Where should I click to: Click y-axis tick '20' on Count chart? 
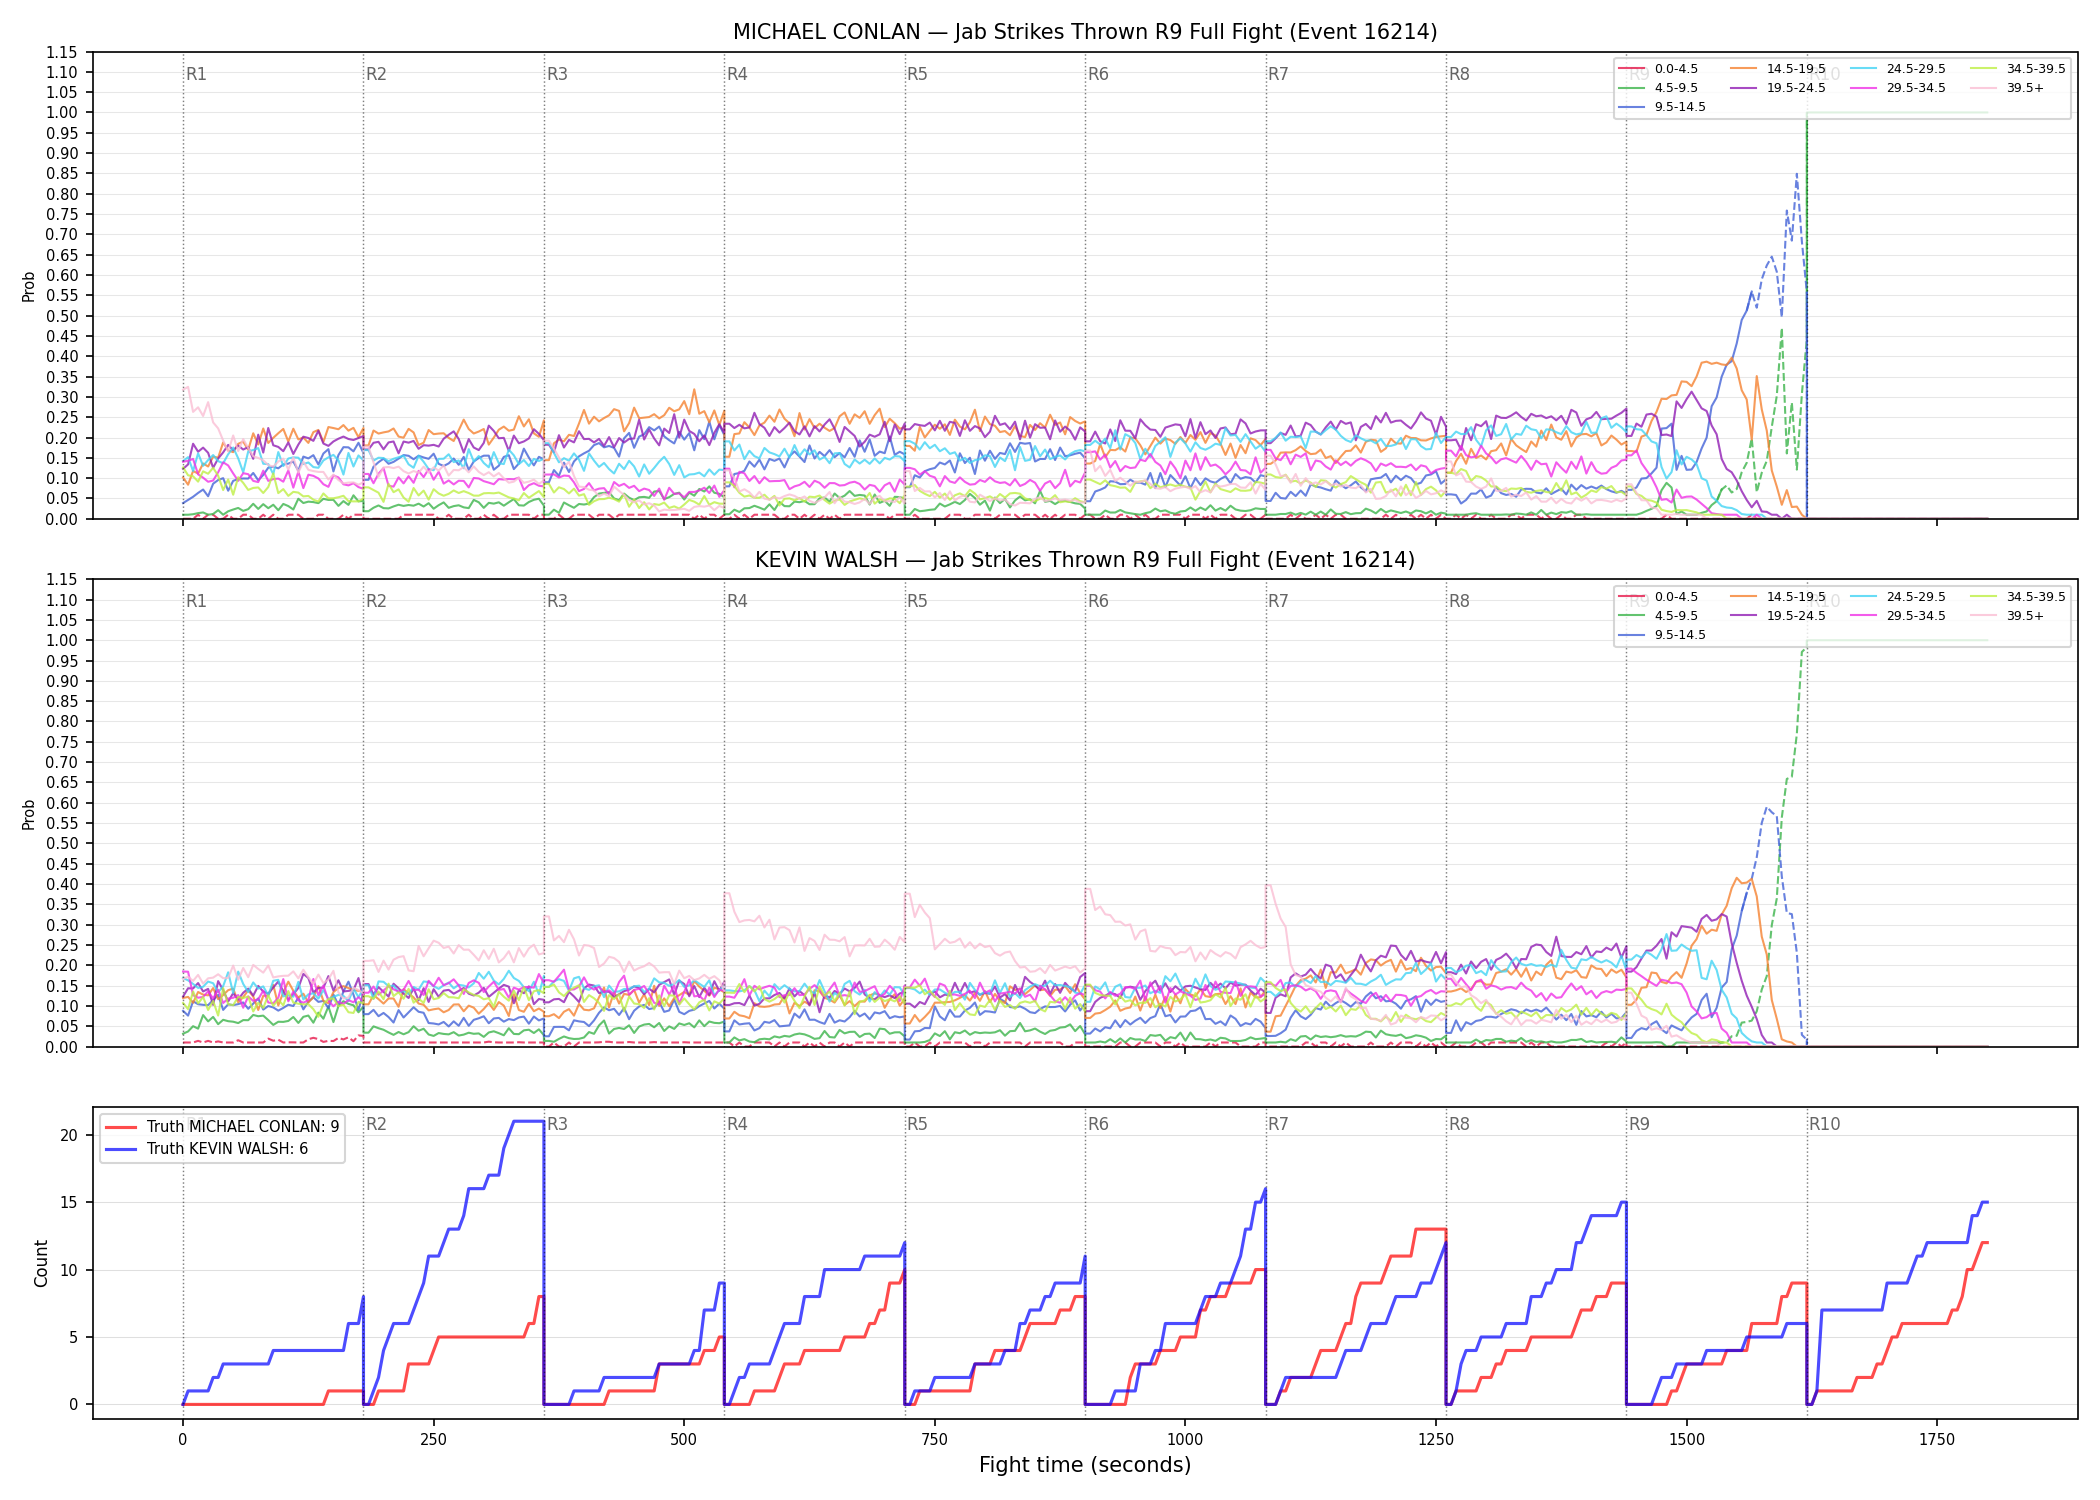click(69, 1135)
